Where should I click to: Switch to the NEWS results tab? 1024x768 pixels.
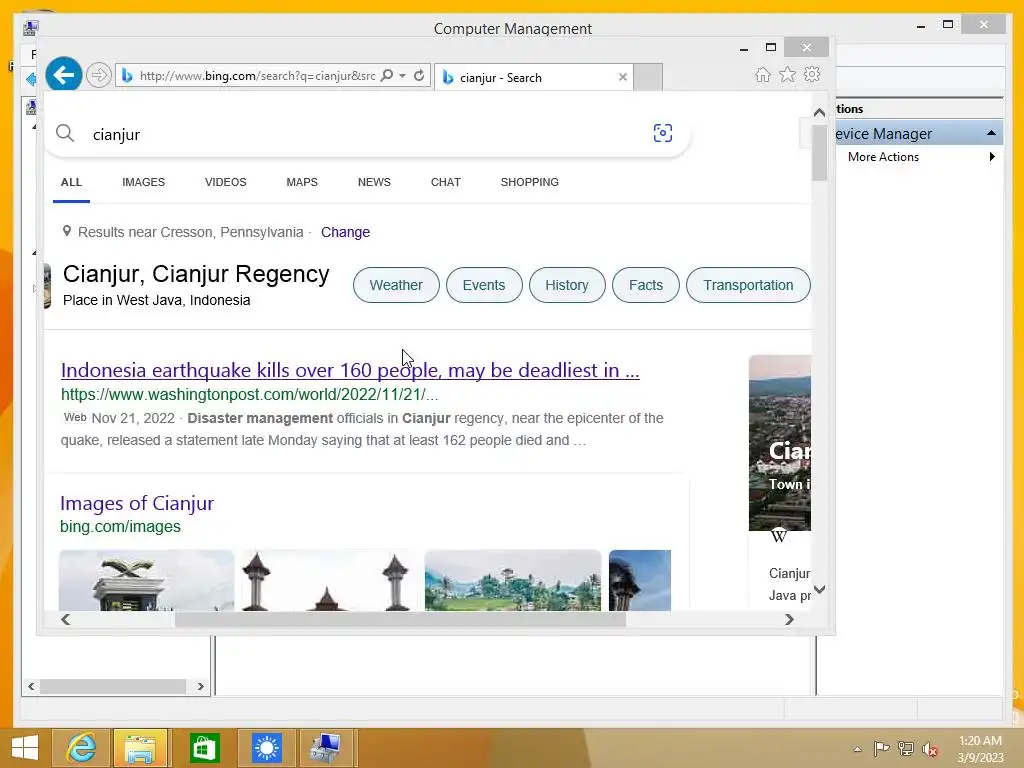coord(374,182)
